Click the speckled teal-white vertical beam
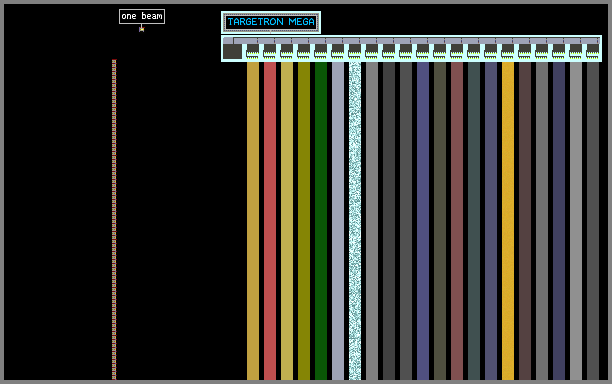The width and height of the screenshot is (612, 384). point(355,221)
